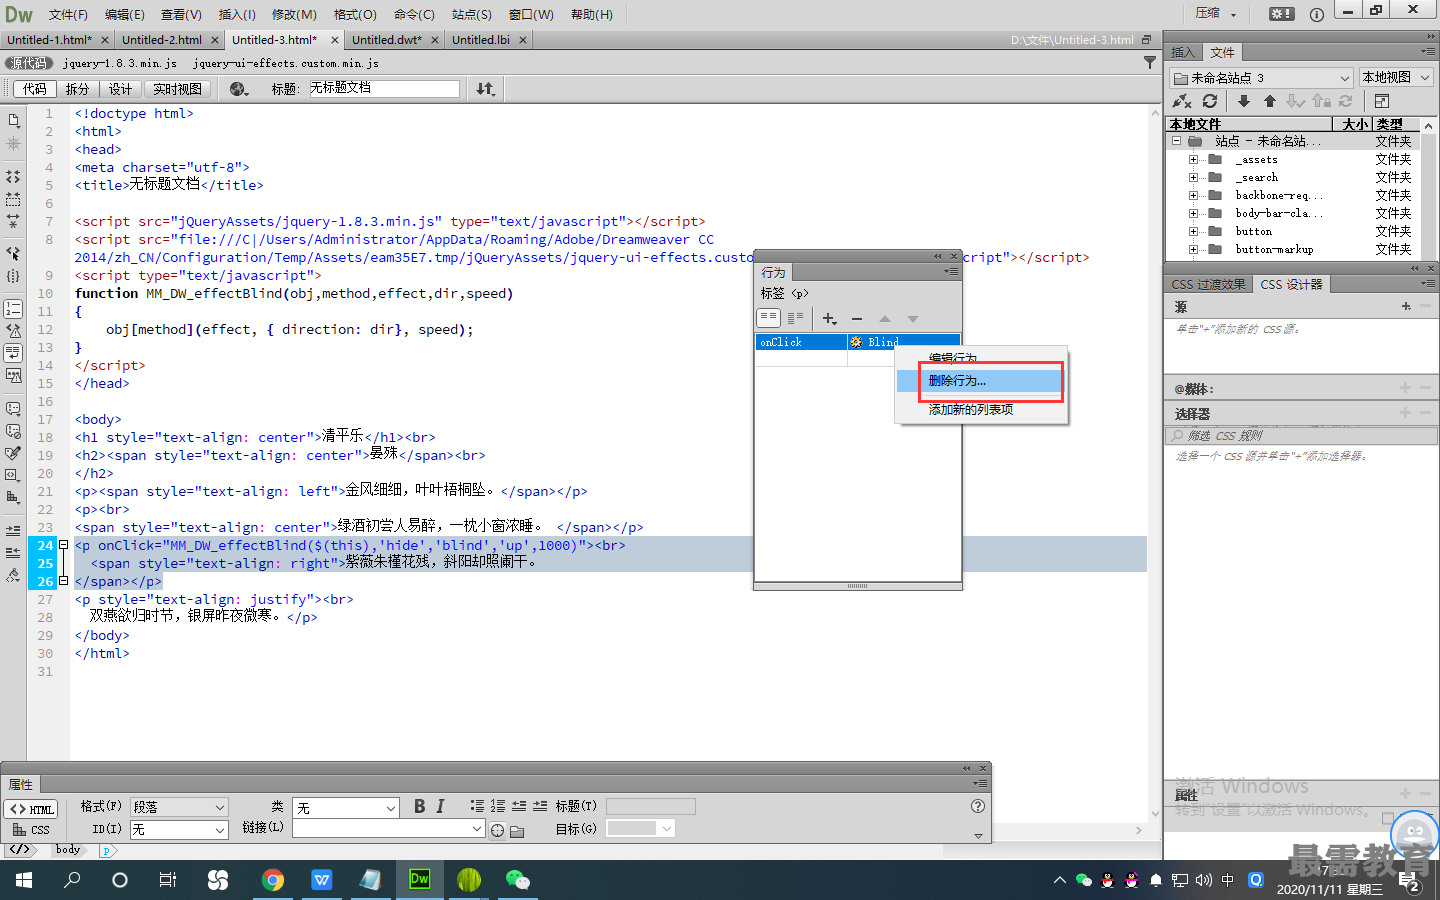The width and height of the screenshot is (1440, 900).
Task: Expand the button-markup folder in Files
Action: click(1193, 250)
